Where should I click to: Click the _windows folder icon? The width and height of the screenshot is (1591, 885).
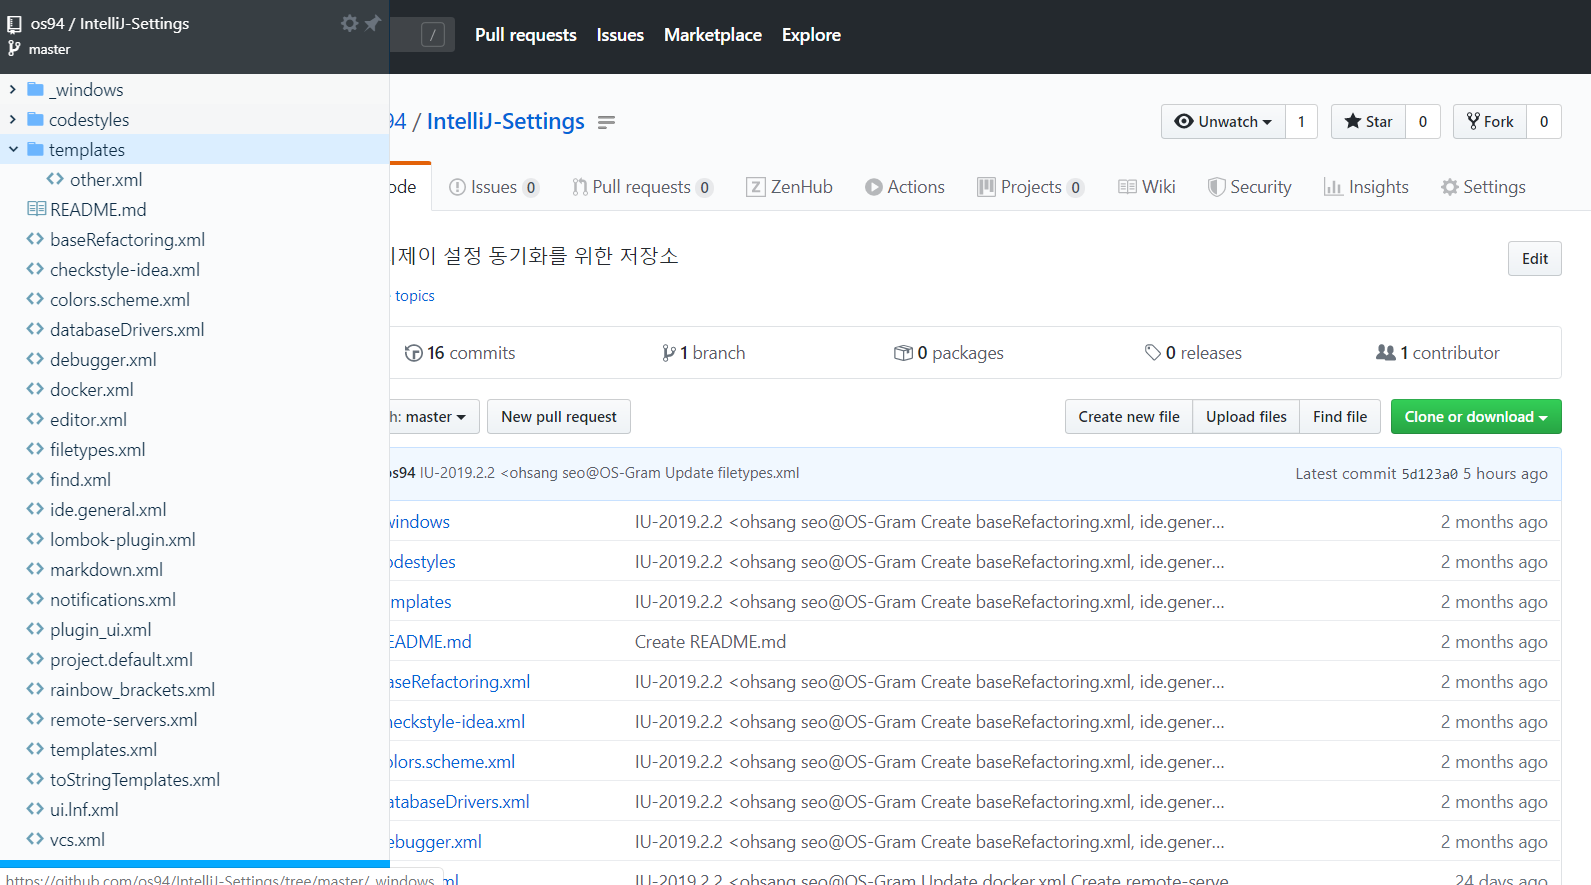tap(35, 89)
